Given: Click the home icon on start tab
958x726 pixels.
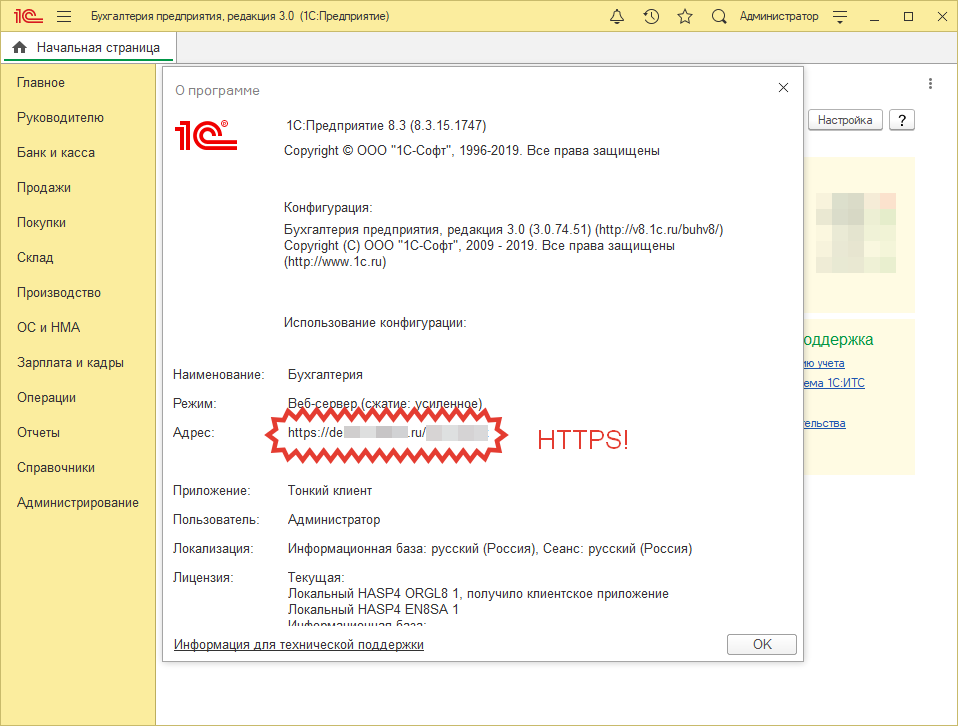Looking at the screenshot, I should (20, 47).
